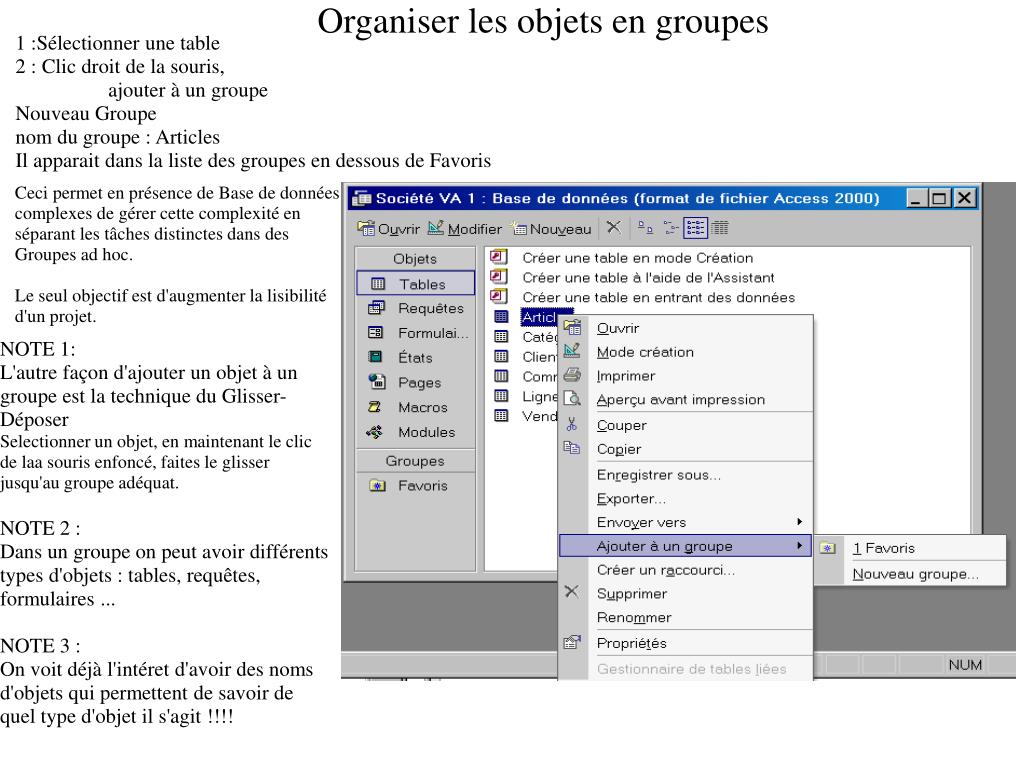Select Nouveau groupe... in the submenu
Screen dimensions: 1023x767
910,574
